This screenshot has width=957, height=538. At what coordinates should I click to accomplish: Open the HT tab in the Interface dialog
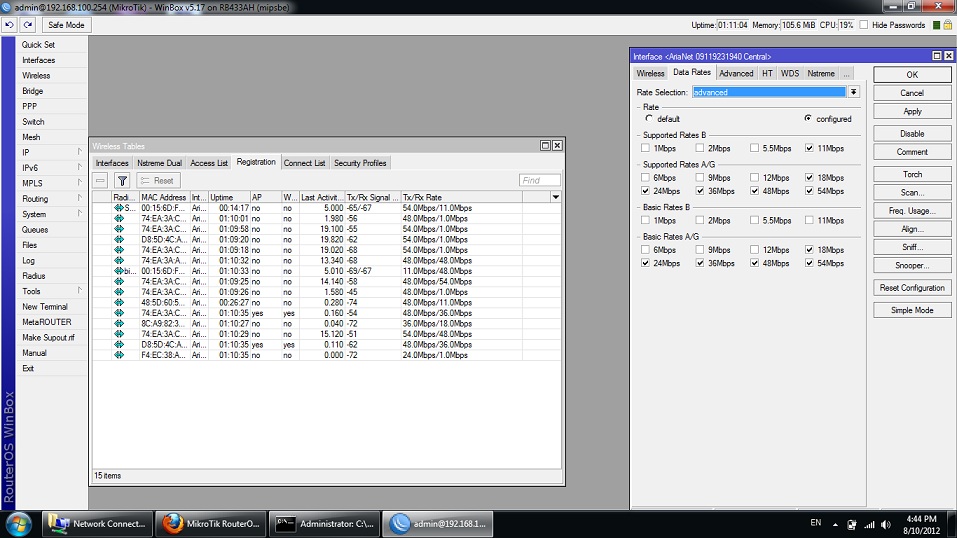coord(767,73)
